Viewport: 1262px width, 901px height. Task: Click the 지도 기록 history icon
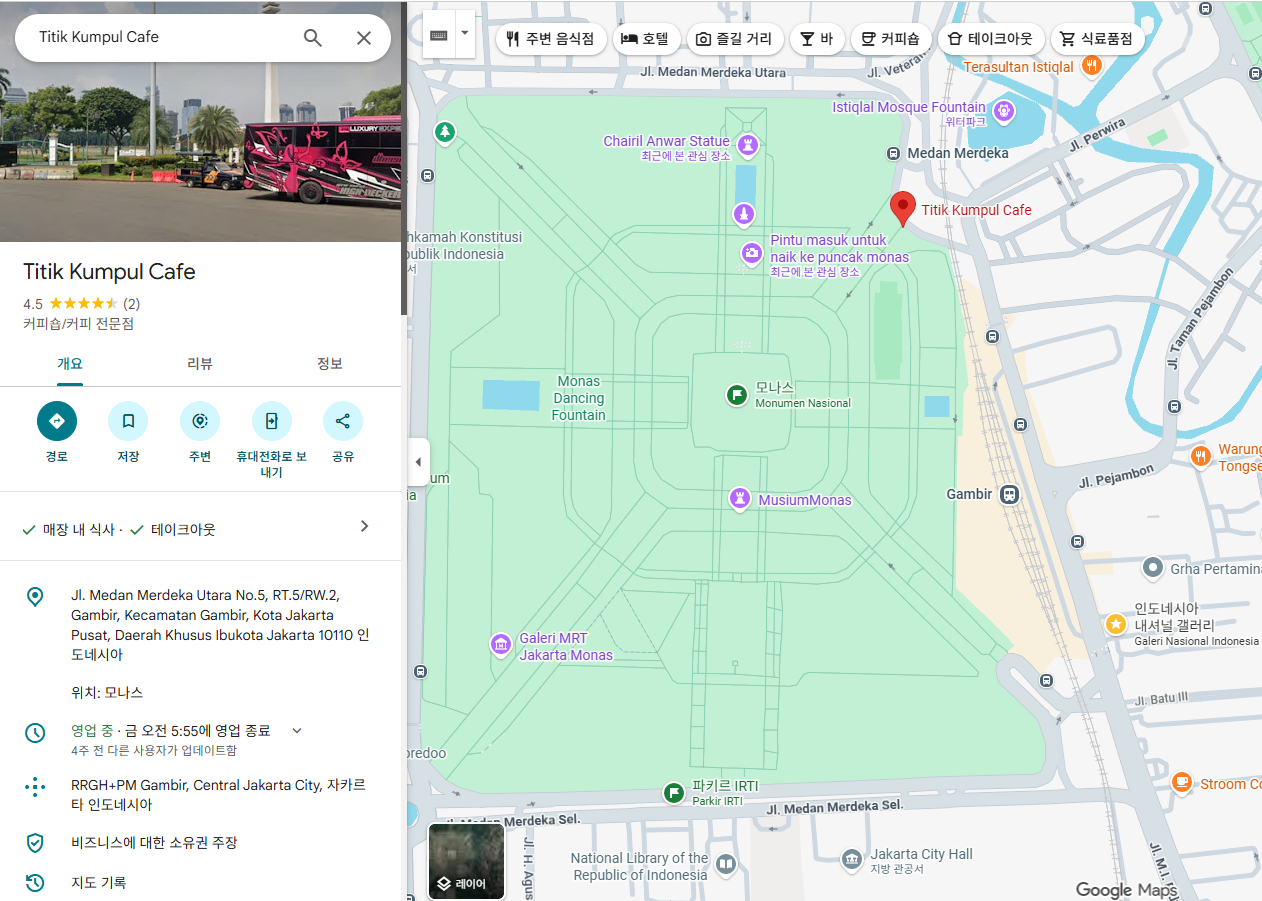[x=35, y=883]
